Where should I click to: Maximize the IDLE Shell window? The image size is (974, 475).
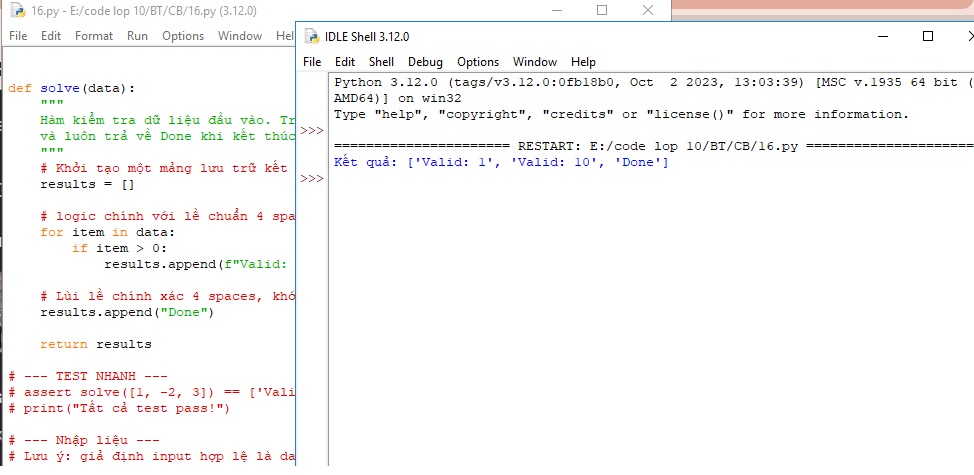tap(927, 37)
